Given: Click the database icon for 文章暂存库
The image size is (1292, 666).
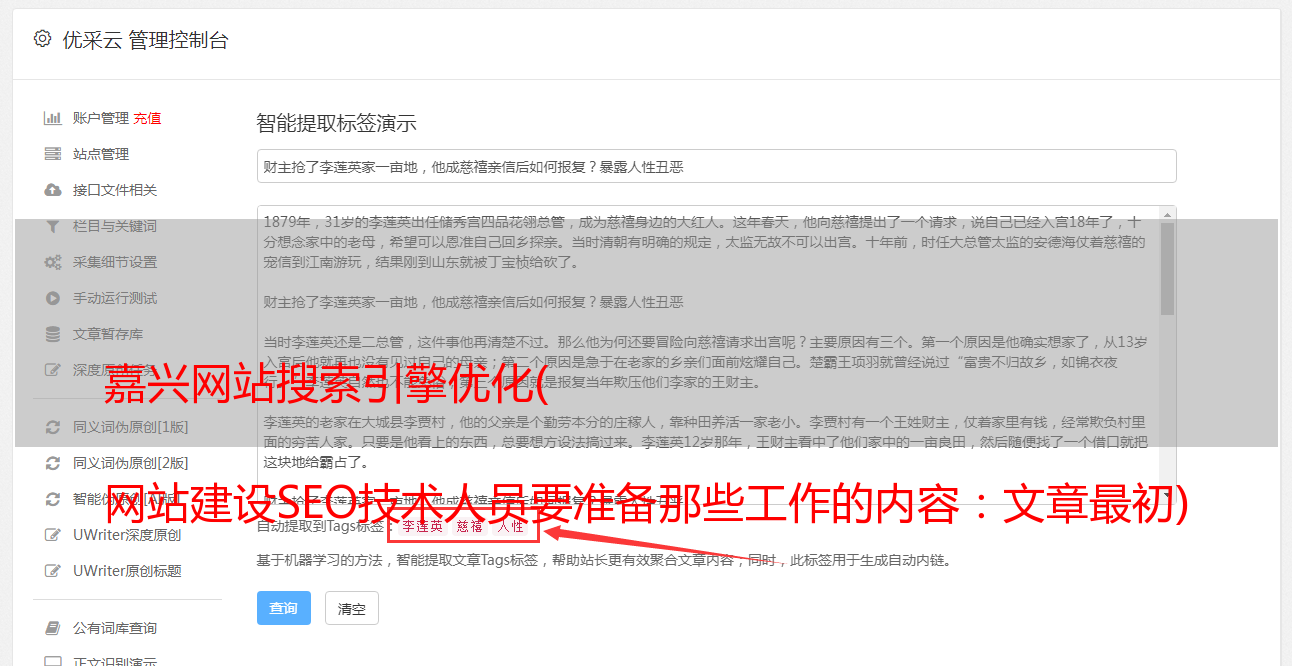Looking at the screenshot, I should point(53,334).
